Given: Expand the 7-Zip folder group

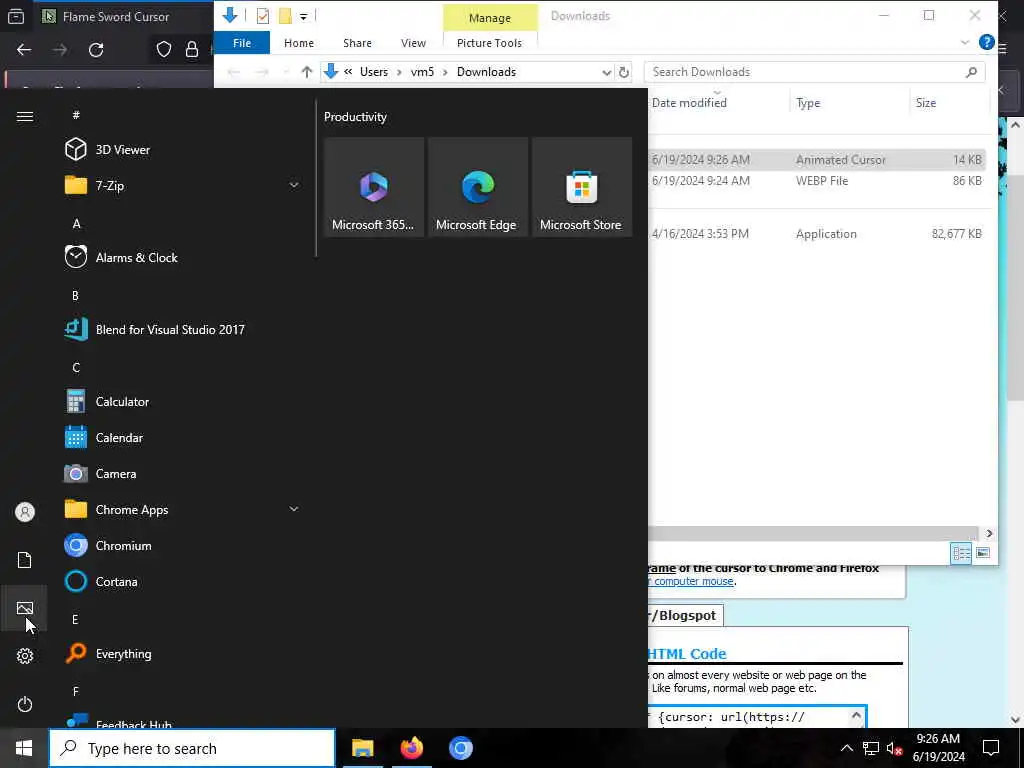Looking at the screenshot, I should pyautogui.click(x=183, y=185).
